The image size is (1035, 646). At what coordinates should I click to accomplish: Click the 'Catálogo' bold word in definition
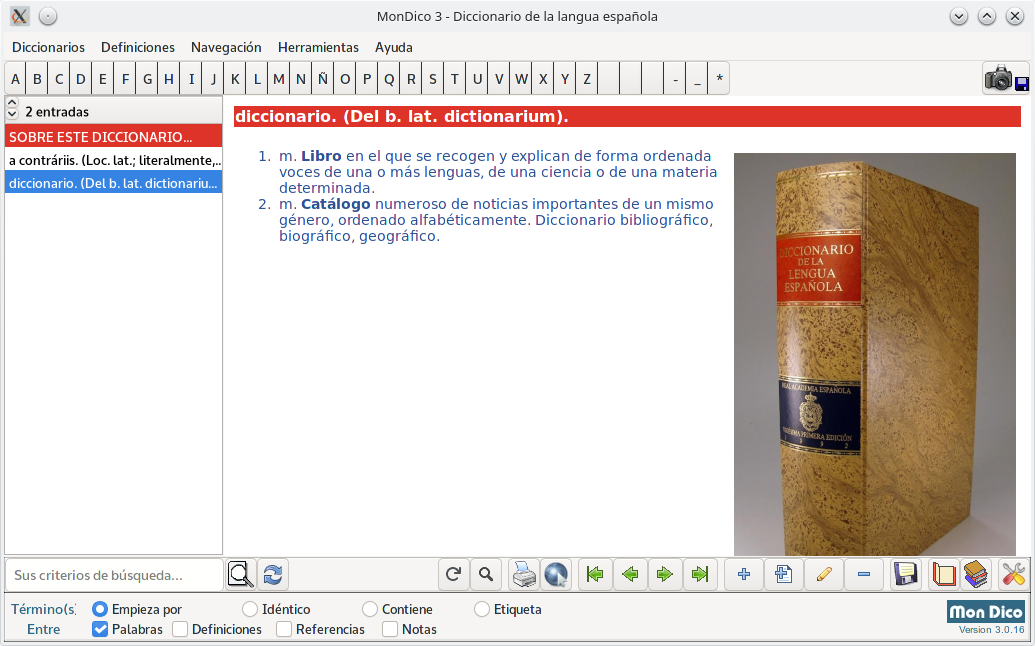[x=335, y=204]
